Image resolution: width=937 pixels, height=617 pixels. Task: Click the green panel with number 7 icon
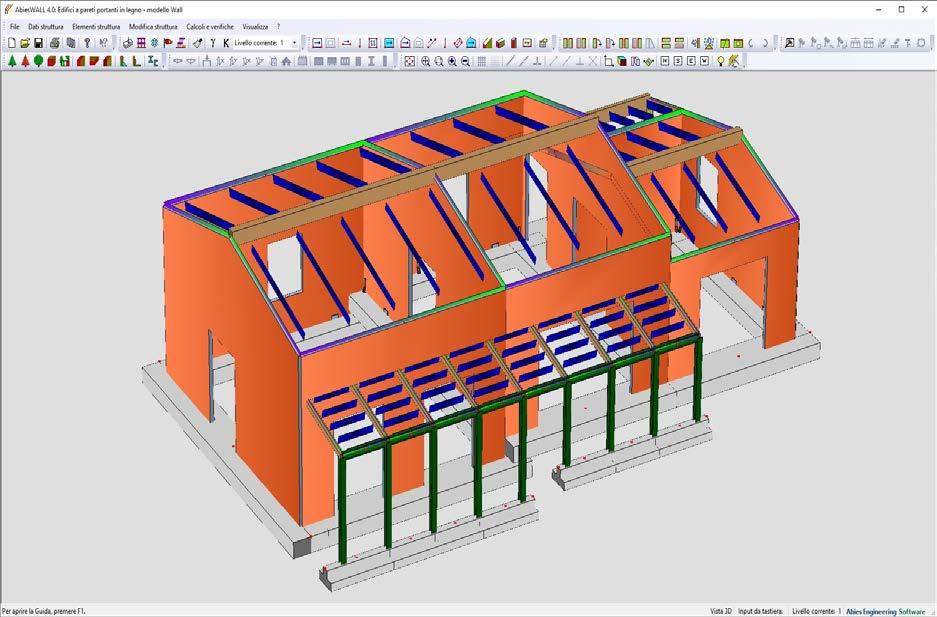tap(724, 43)
